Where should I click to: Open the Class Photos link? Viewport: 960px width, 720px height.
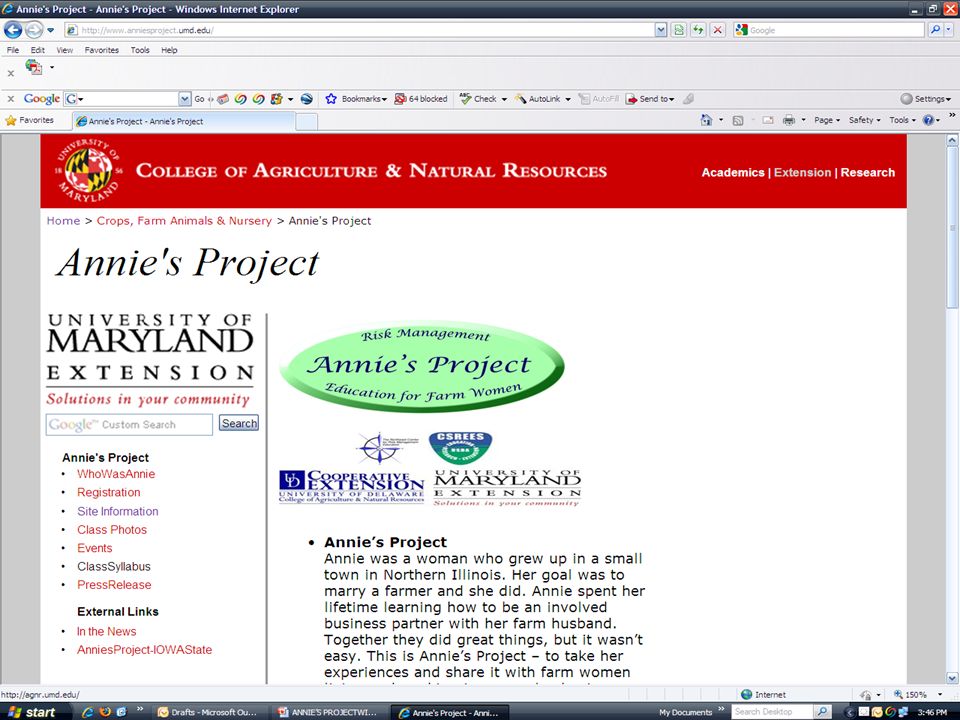click(x=112, y=530)
